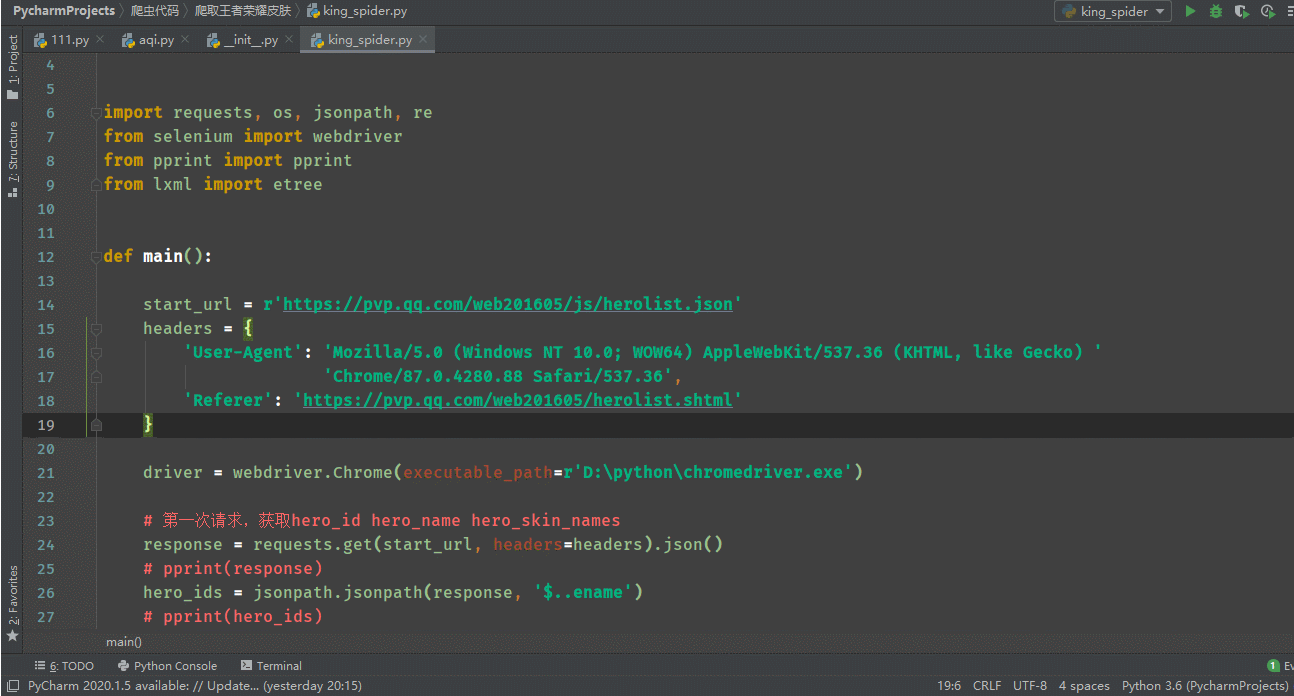
Task: Open the Python Console tool window
Action: (x=167, y=665)
